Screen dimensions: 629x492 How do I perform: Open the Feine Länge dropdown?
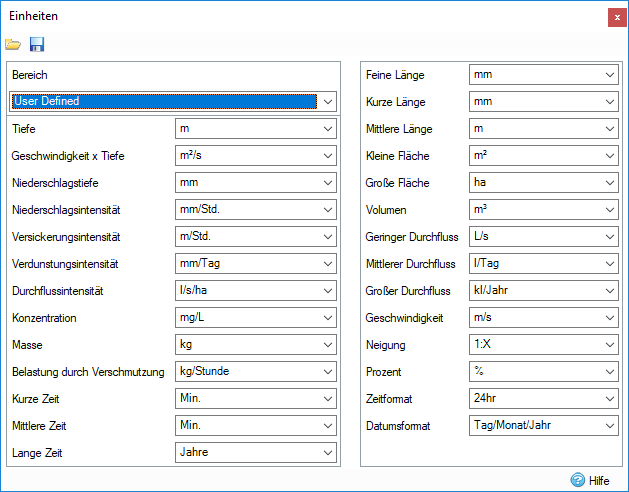[610, 75]
